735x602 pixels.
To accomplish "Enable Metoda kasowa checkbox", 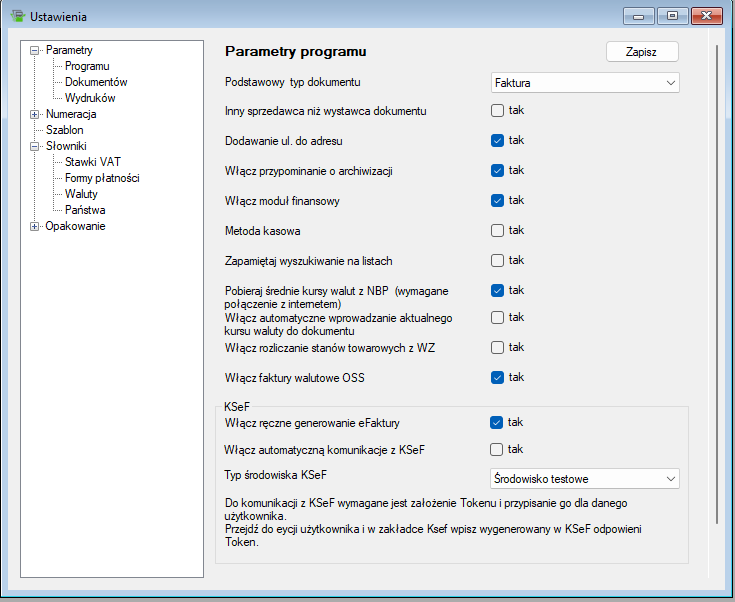I will 497,230.
